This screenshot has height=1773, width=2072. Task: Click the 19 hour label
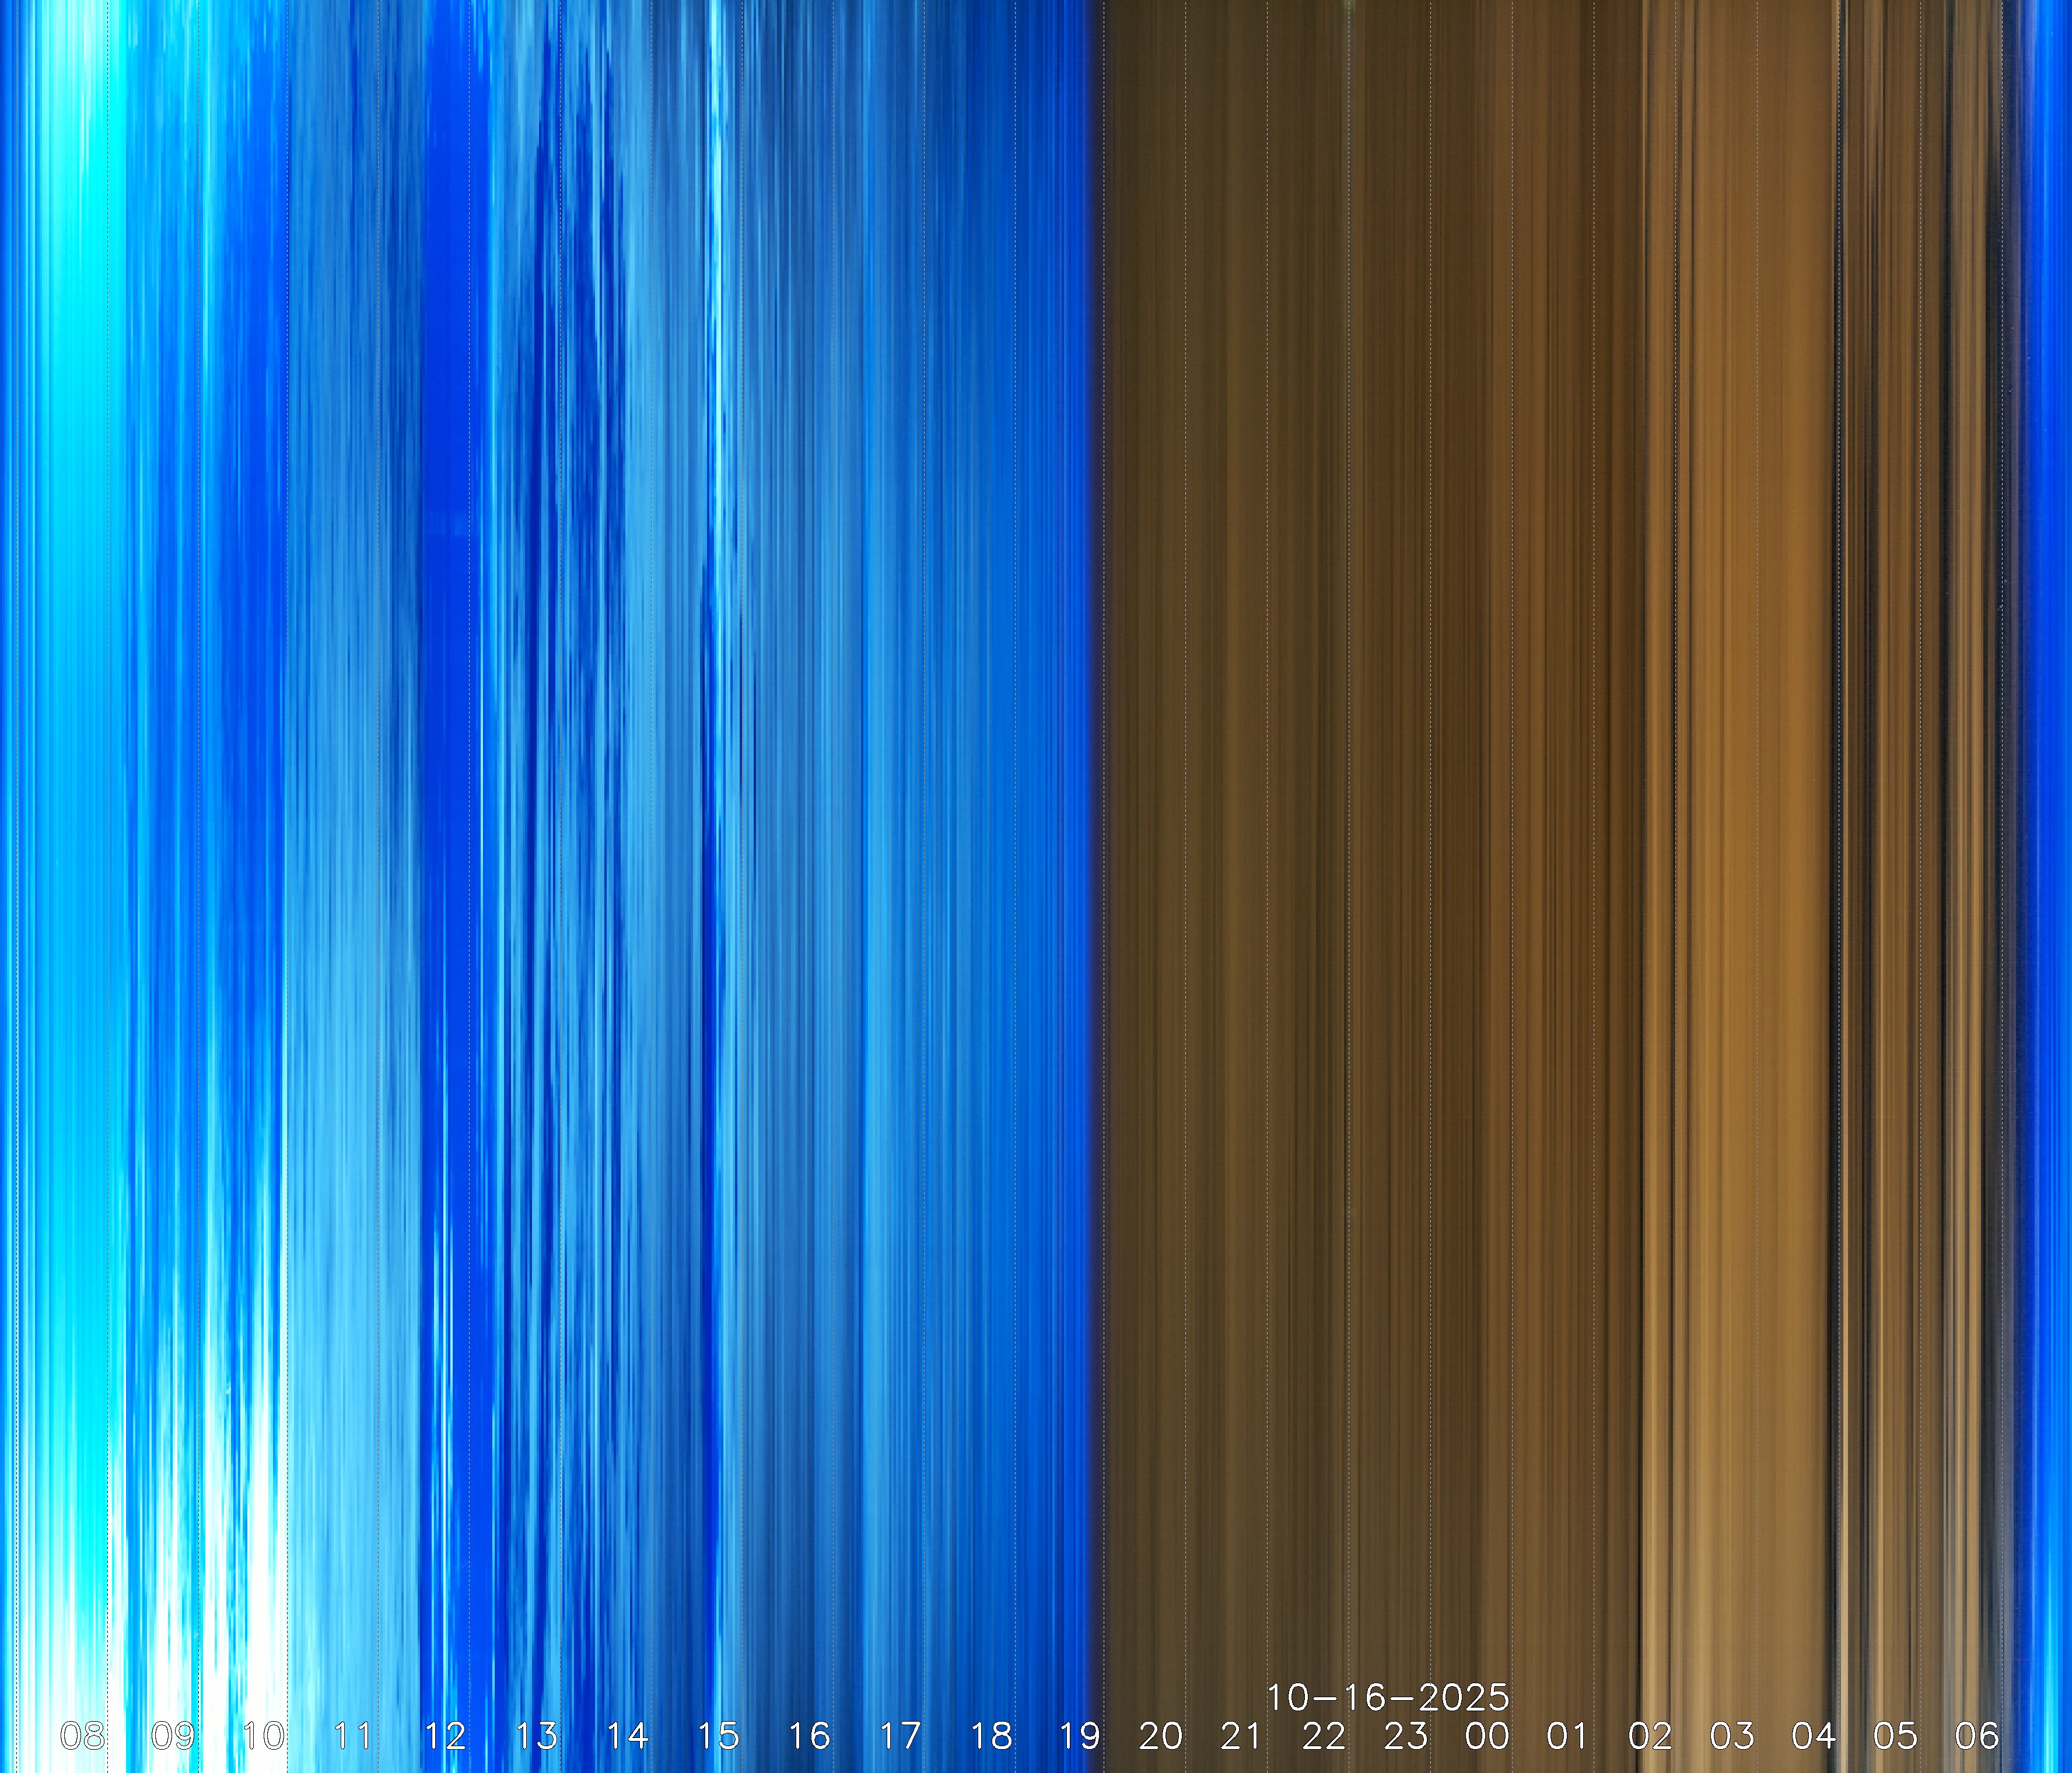[1080, 1736]
